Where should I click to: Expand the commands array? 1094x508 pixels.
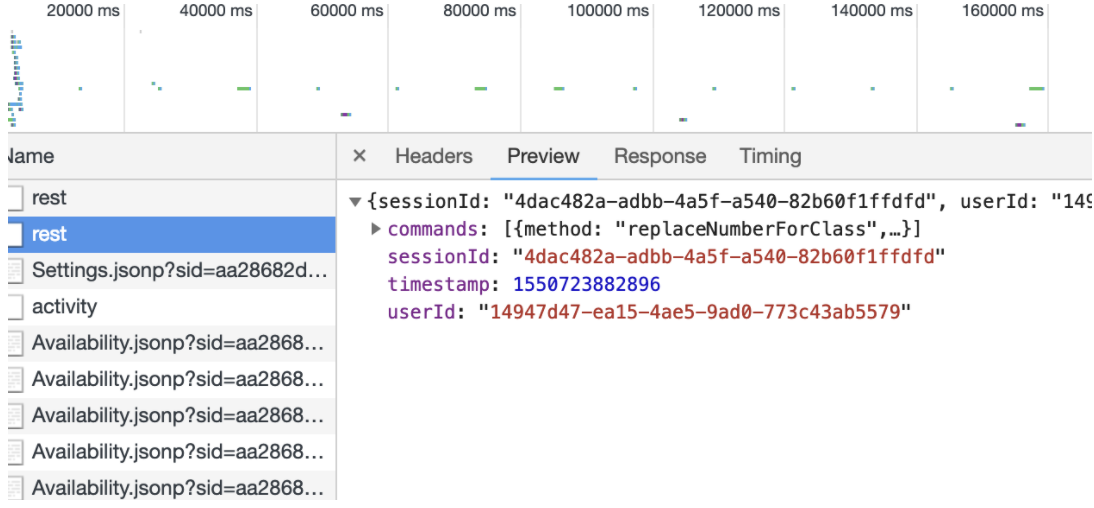pyautogui.click(x=376, y=229)
